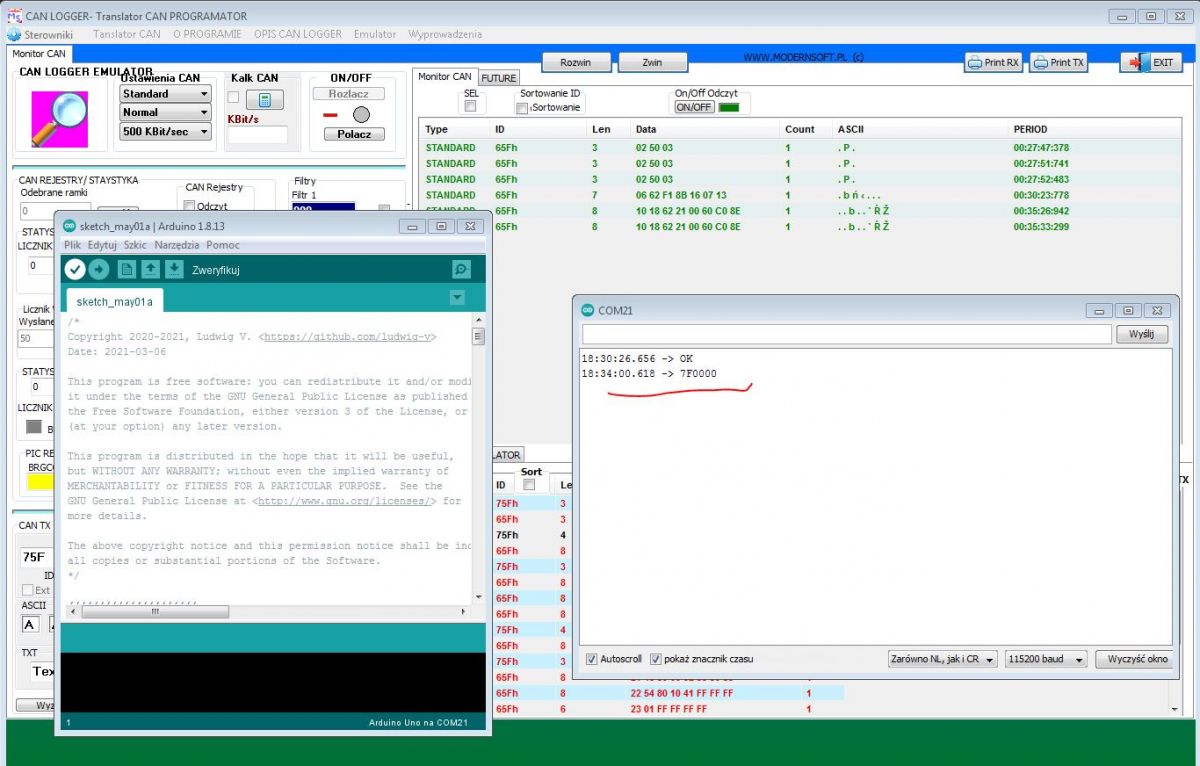Minimize the Arduino sketch window
This screenshot has height=766, width=1200.
tap(412, 226)
